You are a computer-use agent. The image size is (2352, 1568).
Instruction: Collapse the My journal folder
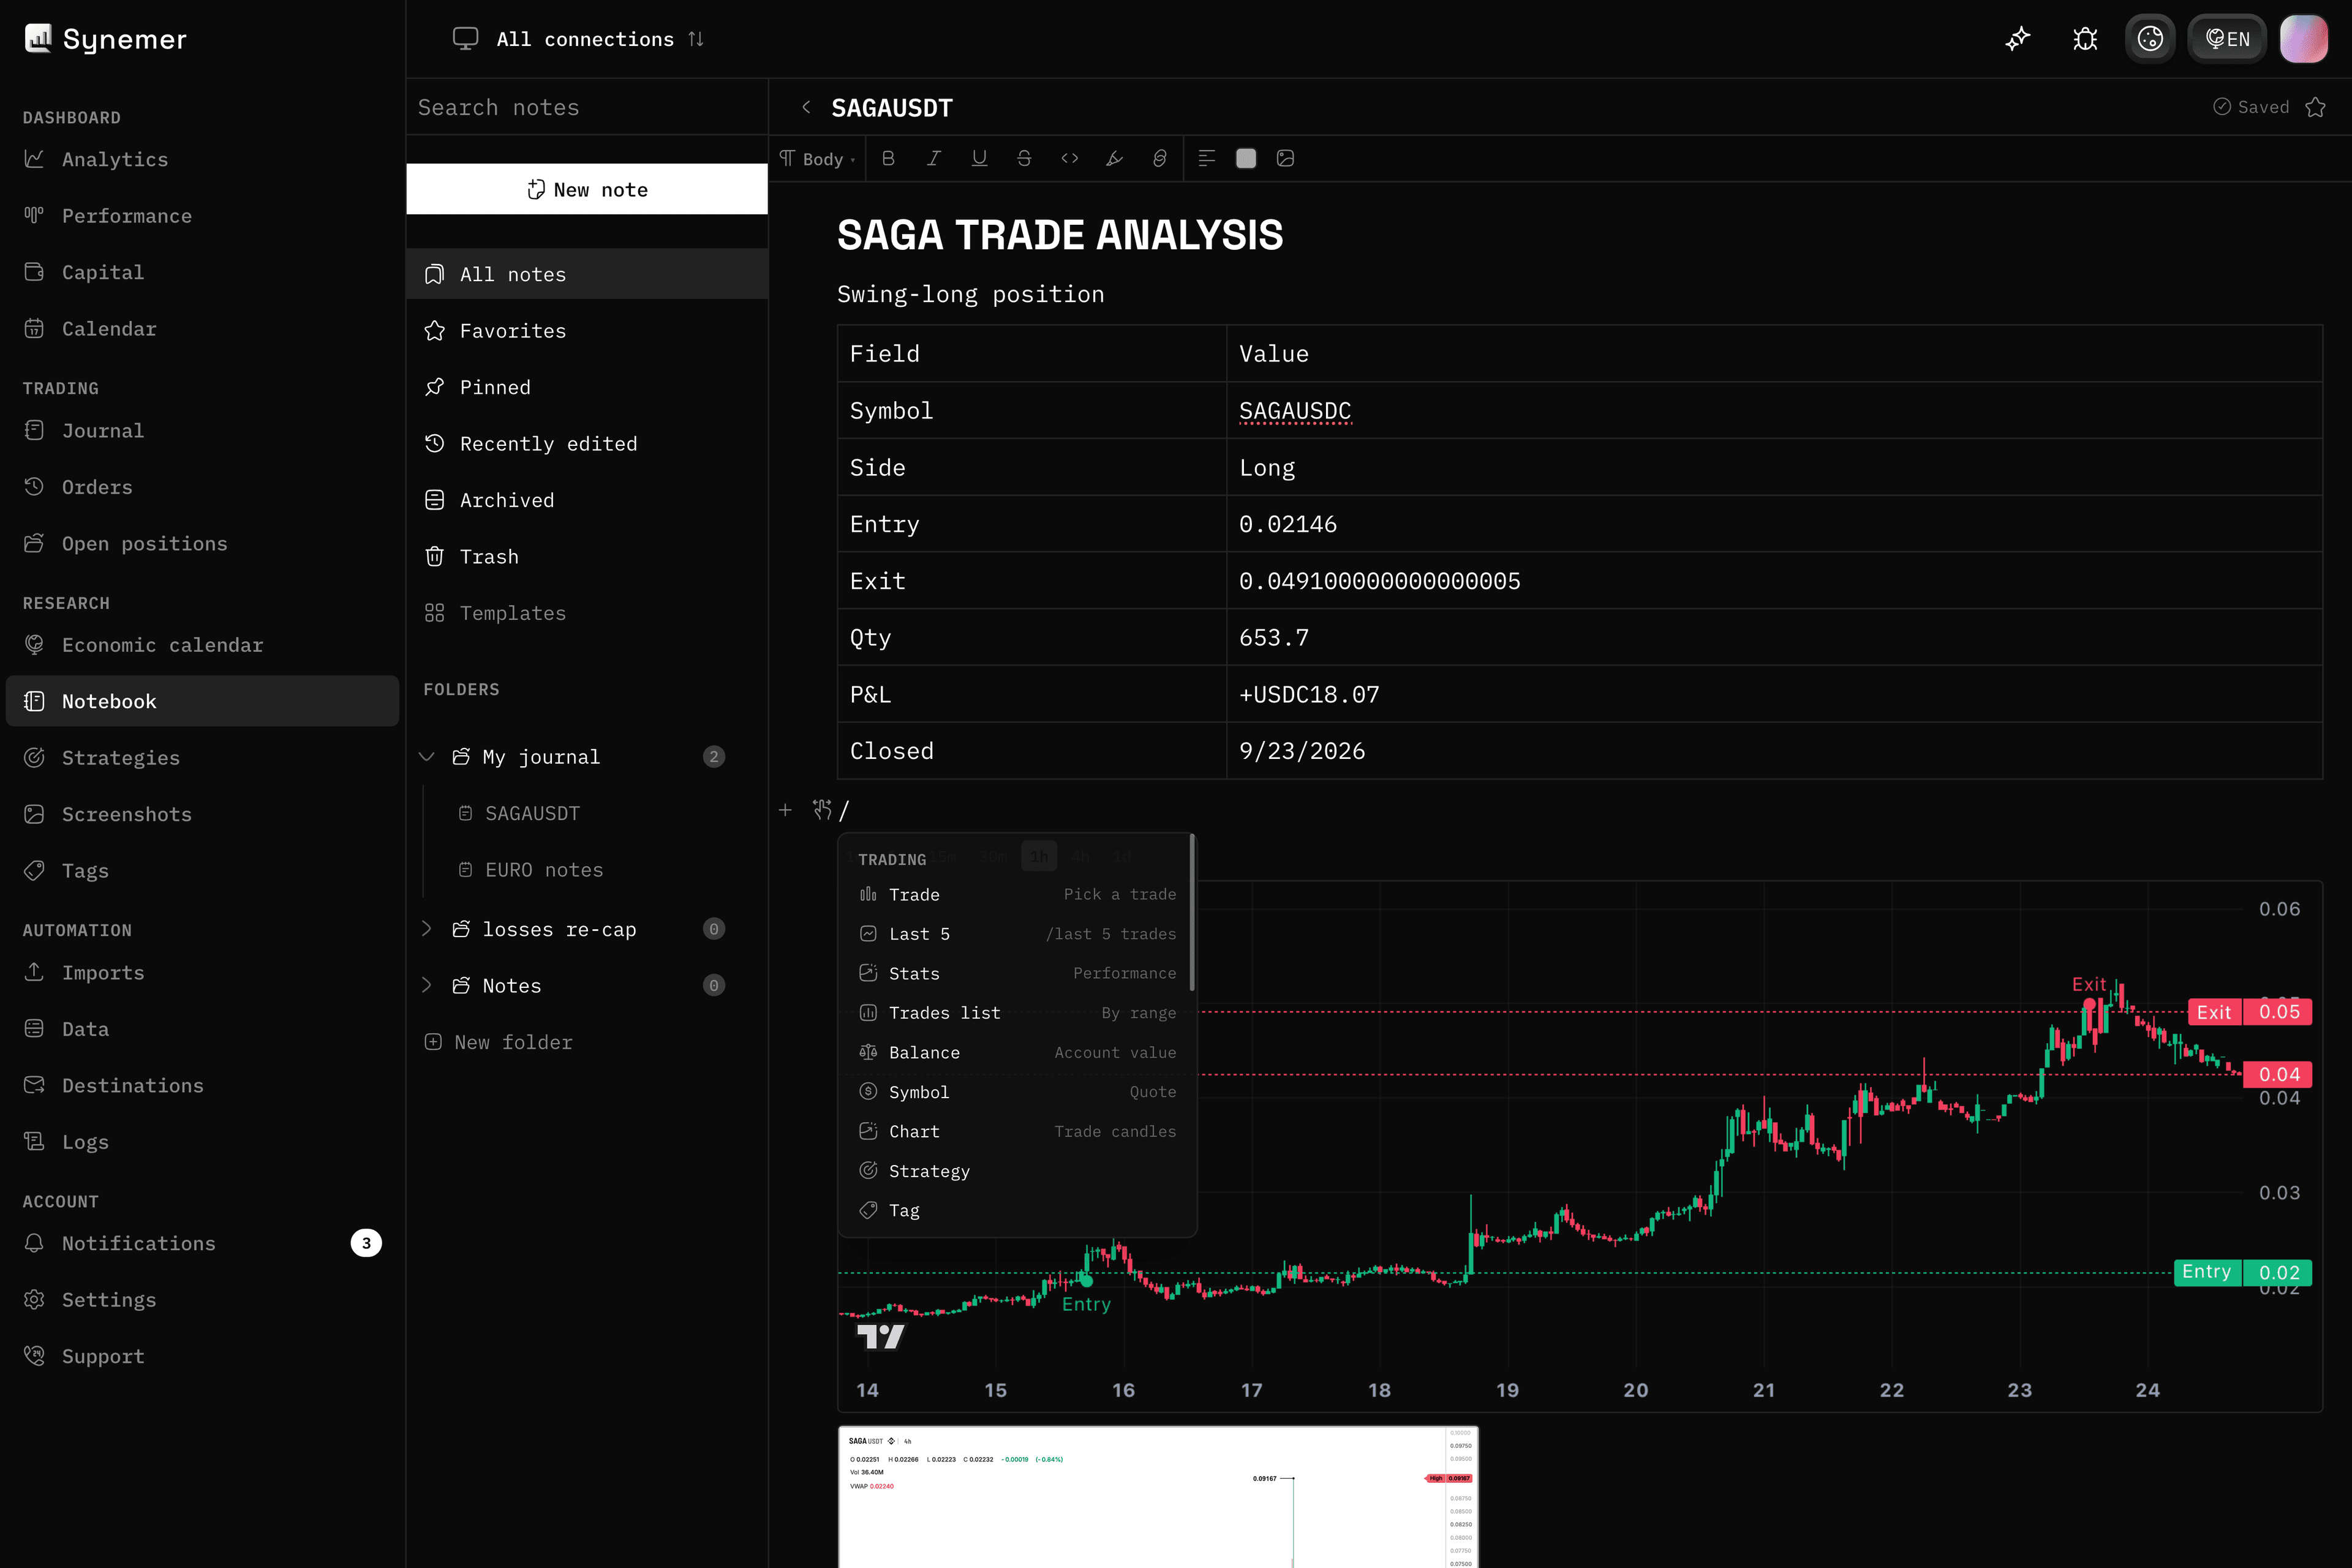pos(427,756)
